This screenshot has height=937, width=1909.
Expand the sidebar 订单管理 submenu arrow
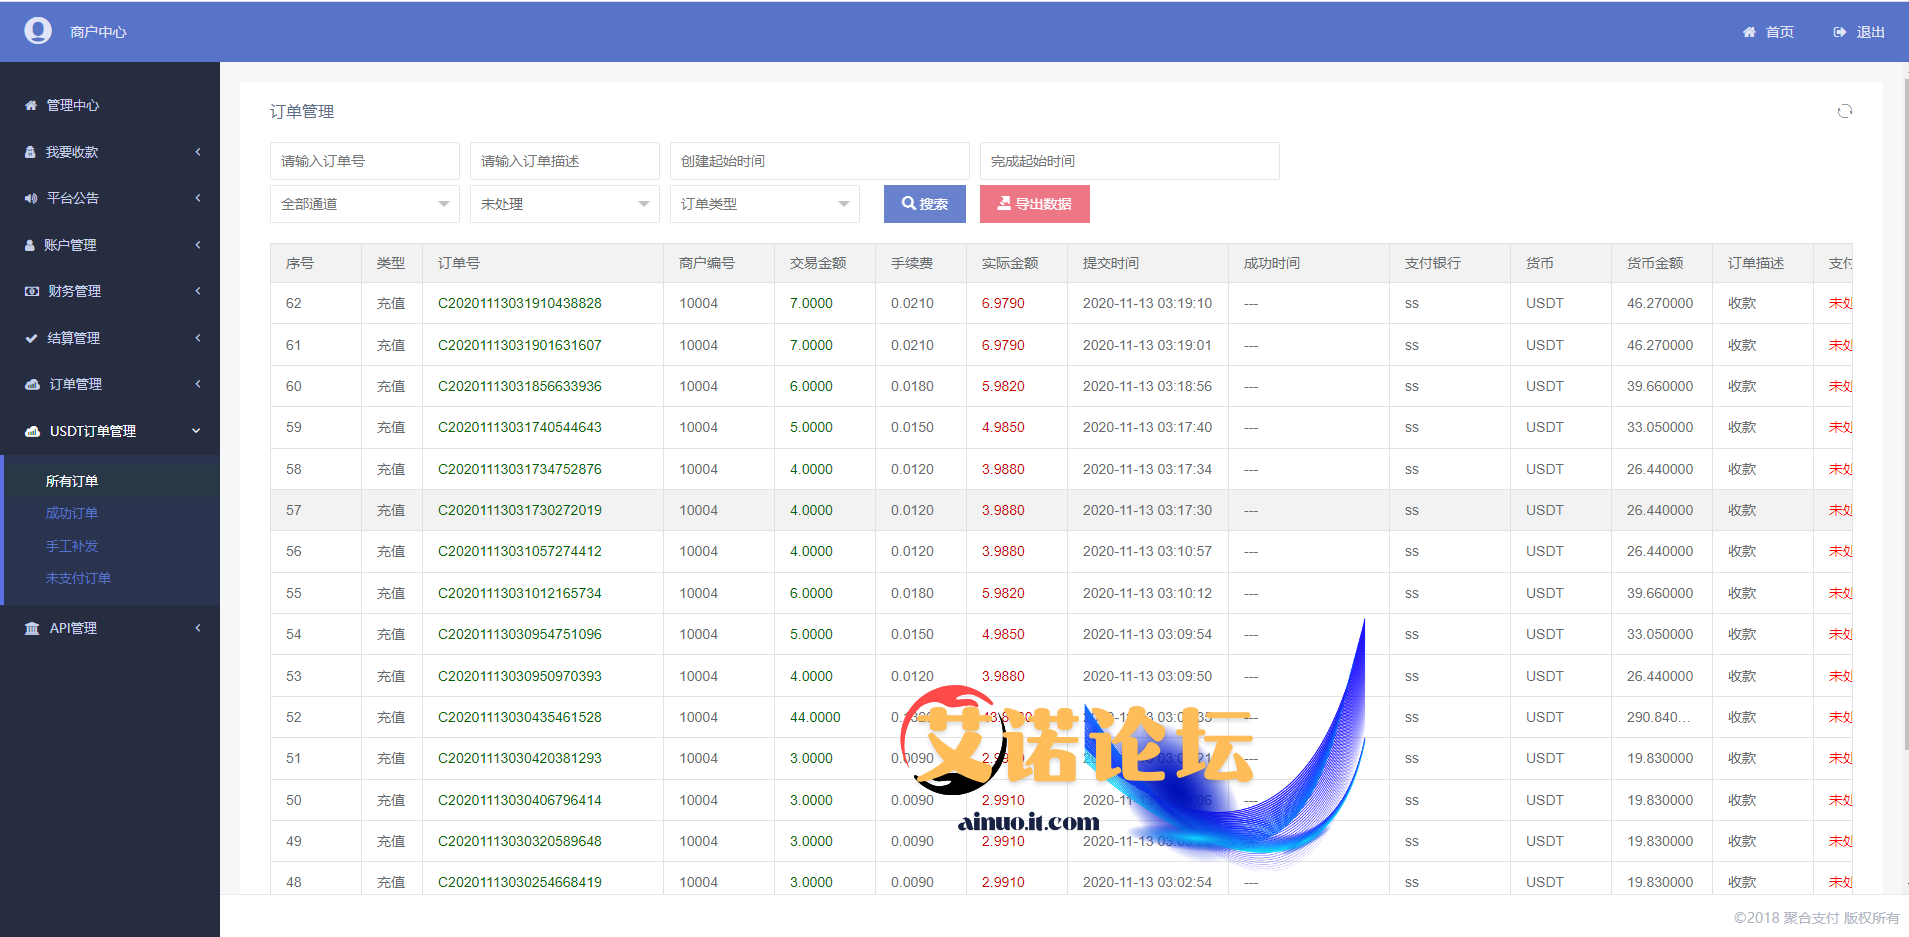point(198,384)
